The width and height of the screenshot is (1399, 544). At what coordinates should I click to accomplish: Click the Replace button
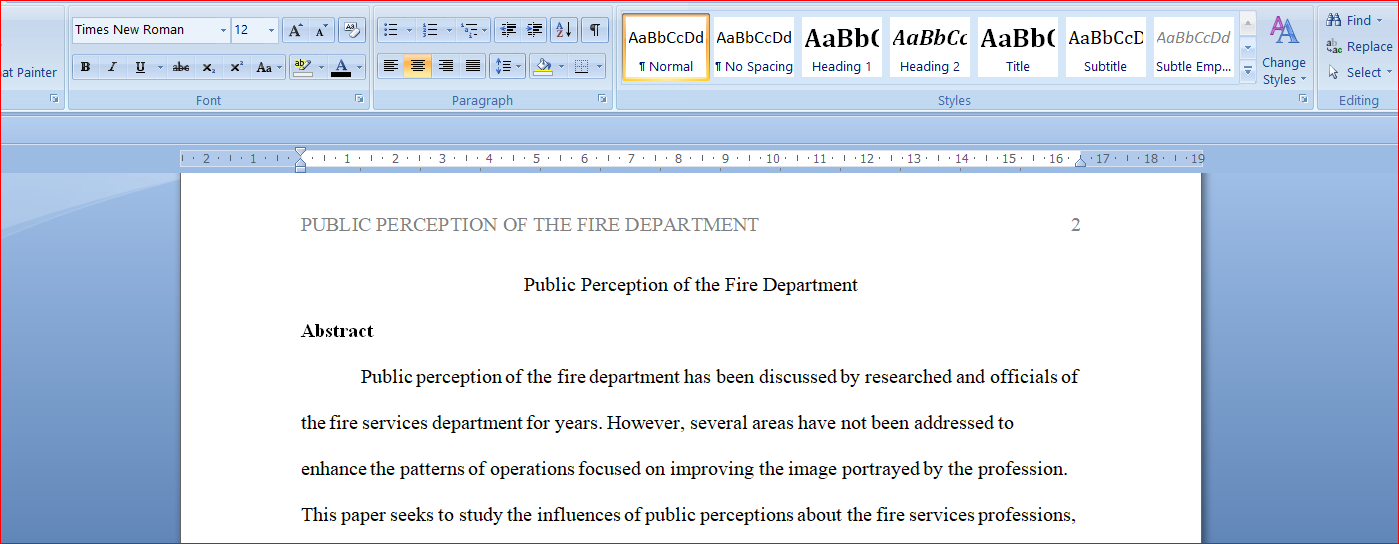point(1359,46)
